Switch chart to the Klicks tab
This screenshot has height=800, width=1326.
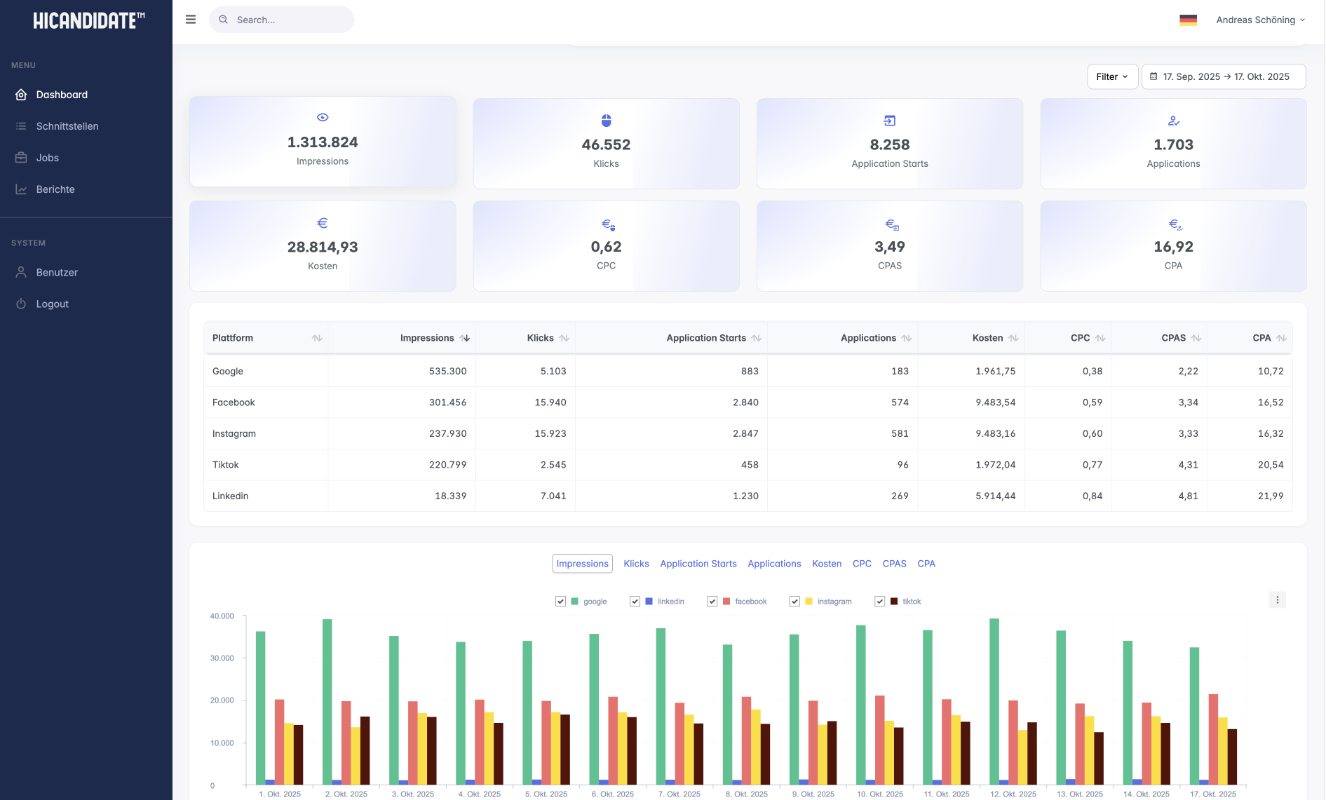[636, 564]
